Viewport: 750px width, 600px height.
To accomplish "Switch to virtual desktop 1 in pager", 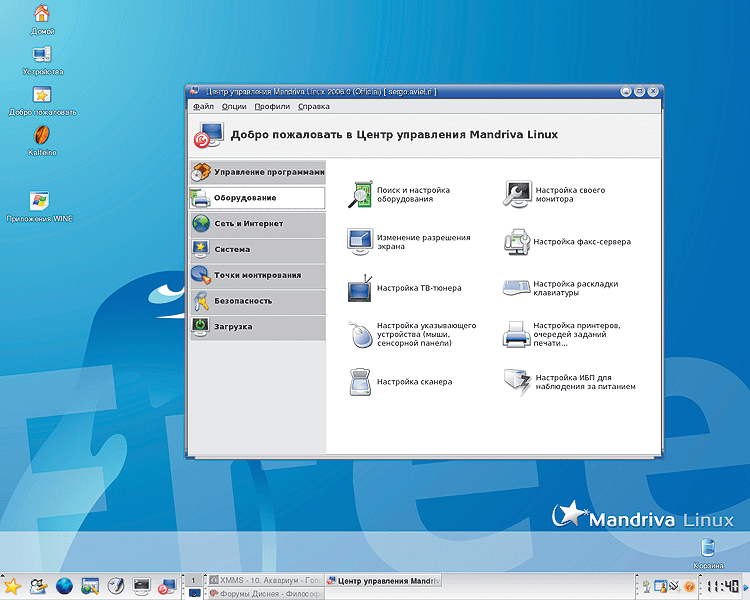I will pos(193,581).
